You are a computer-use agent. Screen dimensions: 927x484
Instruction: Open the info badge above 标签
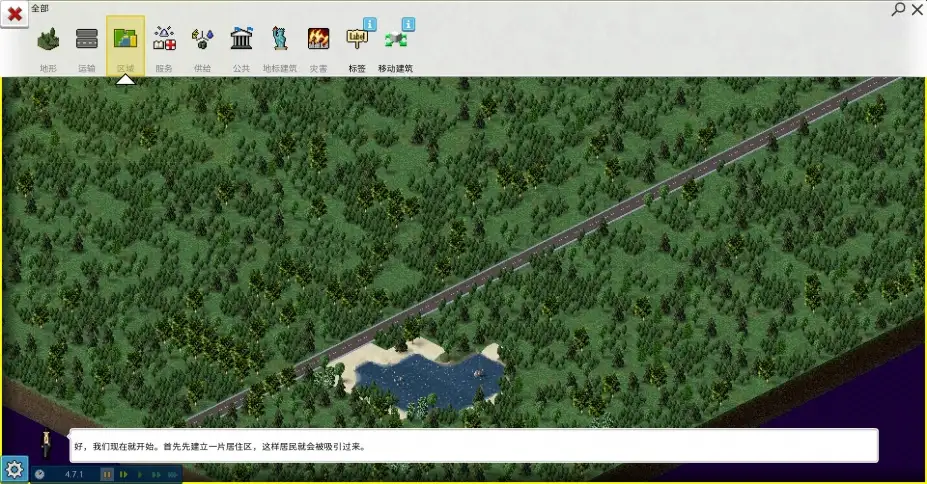click(369, 24)
